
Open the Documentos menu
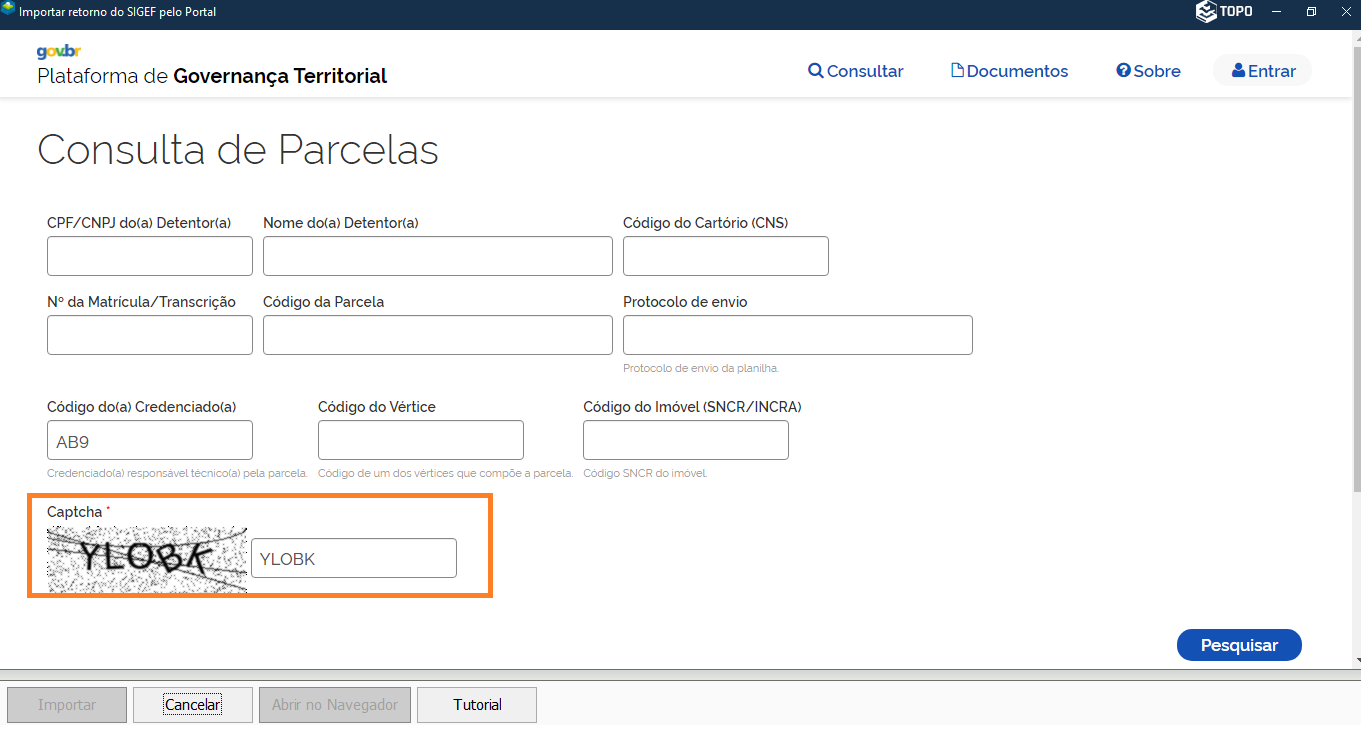[1010, 71]
